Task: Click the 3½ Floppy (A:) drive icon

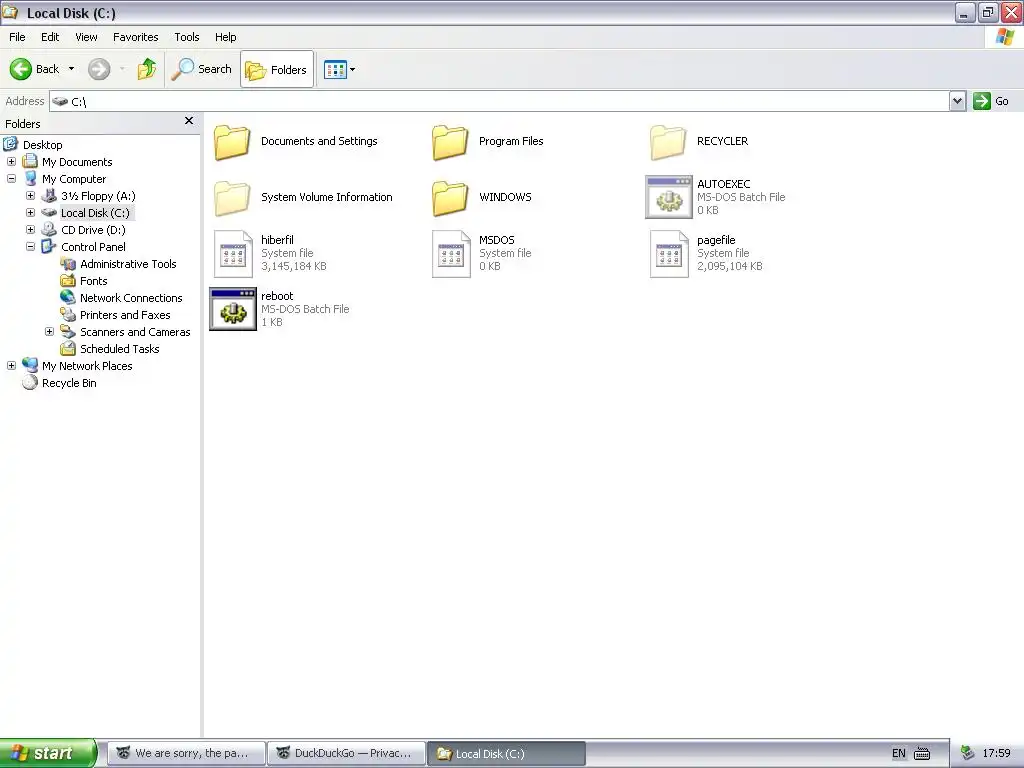Action: (49, 195)
